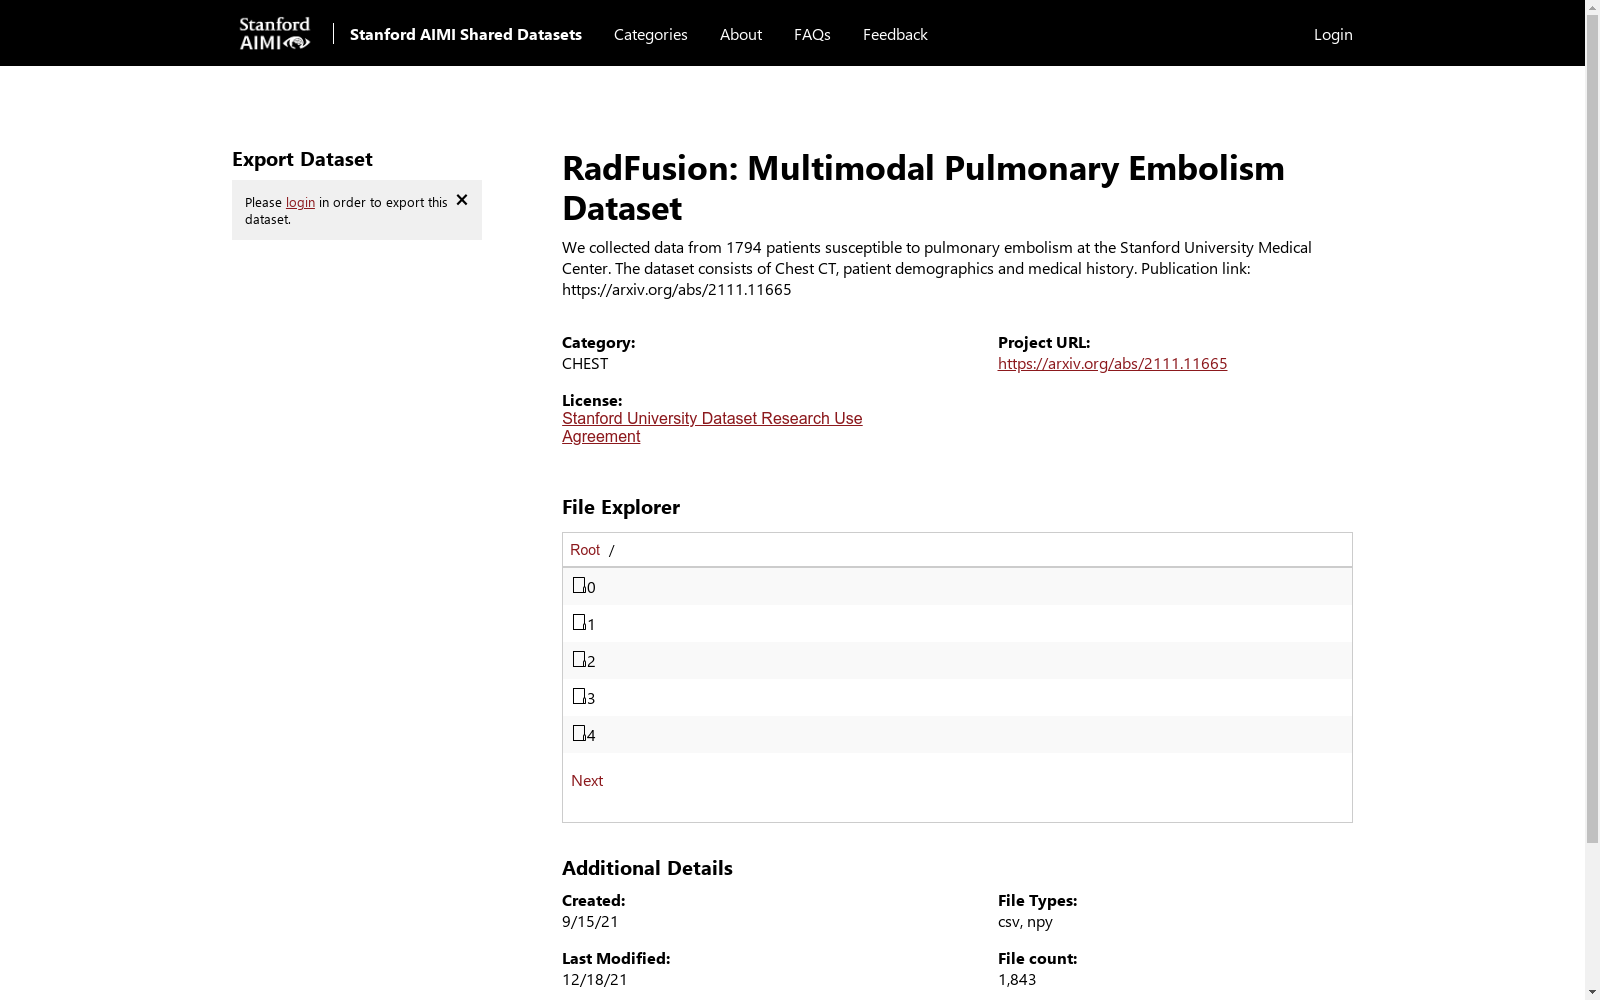Click the Export Dataset heading
Screen dimensions: 1600x1000
click(x=302, y=159)
